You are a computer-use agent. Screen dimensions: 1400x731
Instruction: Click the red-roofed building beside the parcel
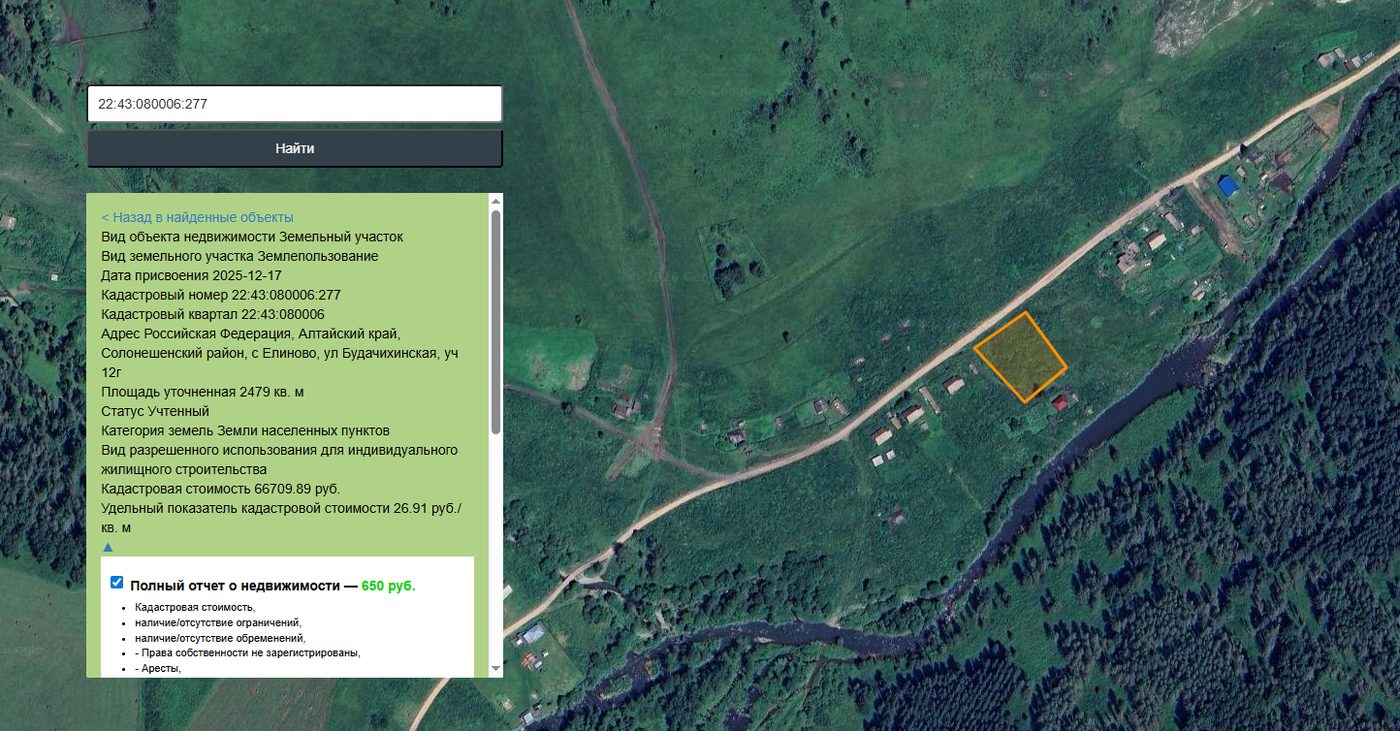tap(1061, 402)
